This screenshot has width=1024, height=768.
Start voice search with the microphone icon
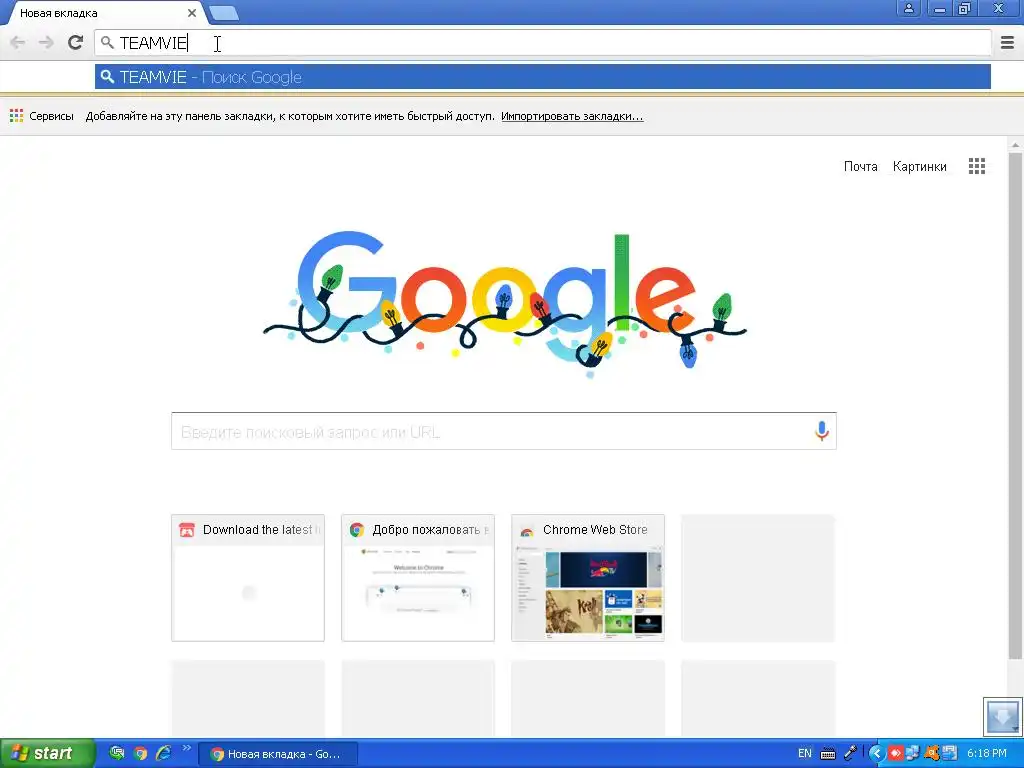[822, 431]
